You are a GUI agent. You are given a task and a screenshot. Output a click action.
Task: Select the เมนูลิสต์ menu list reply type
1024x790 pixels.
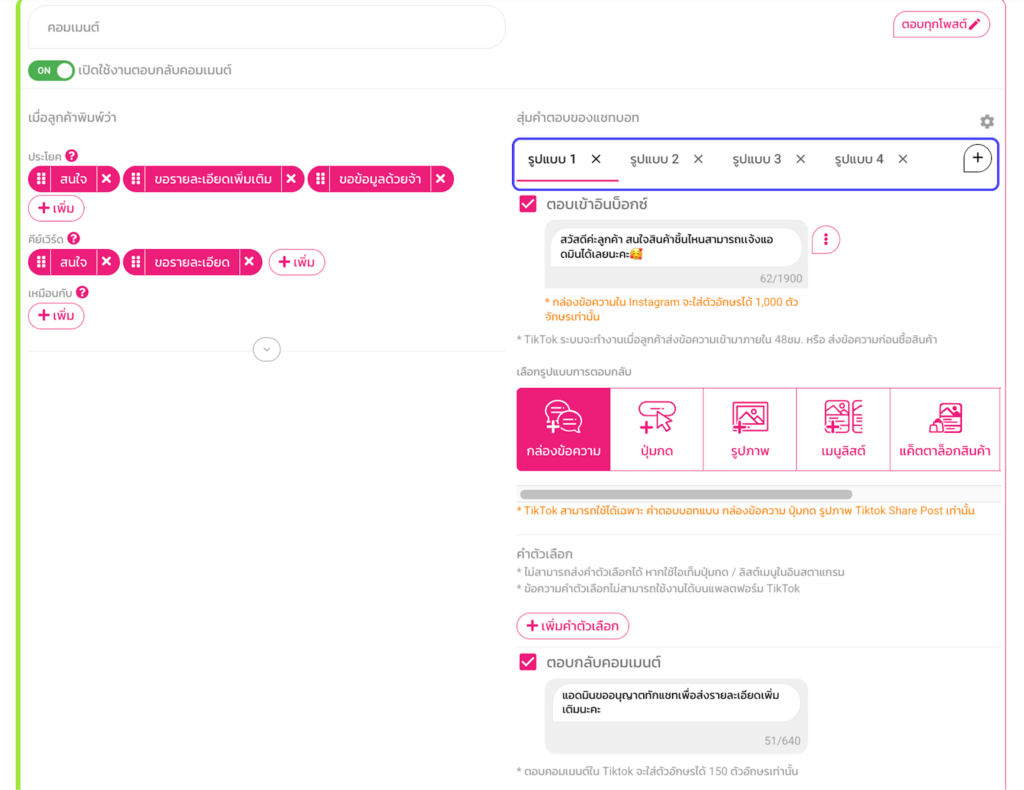(x=842, y=429)
